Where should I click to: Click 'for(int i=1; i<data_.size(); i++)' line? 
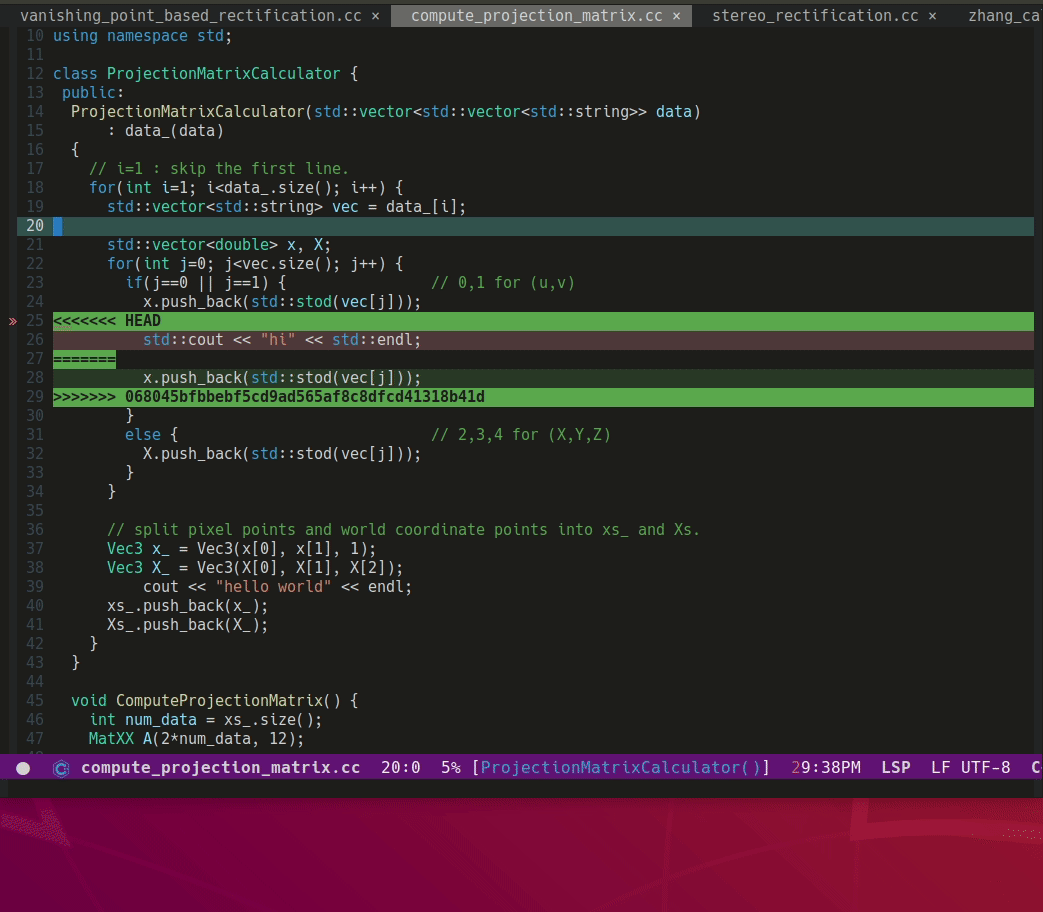click(246, 188)
